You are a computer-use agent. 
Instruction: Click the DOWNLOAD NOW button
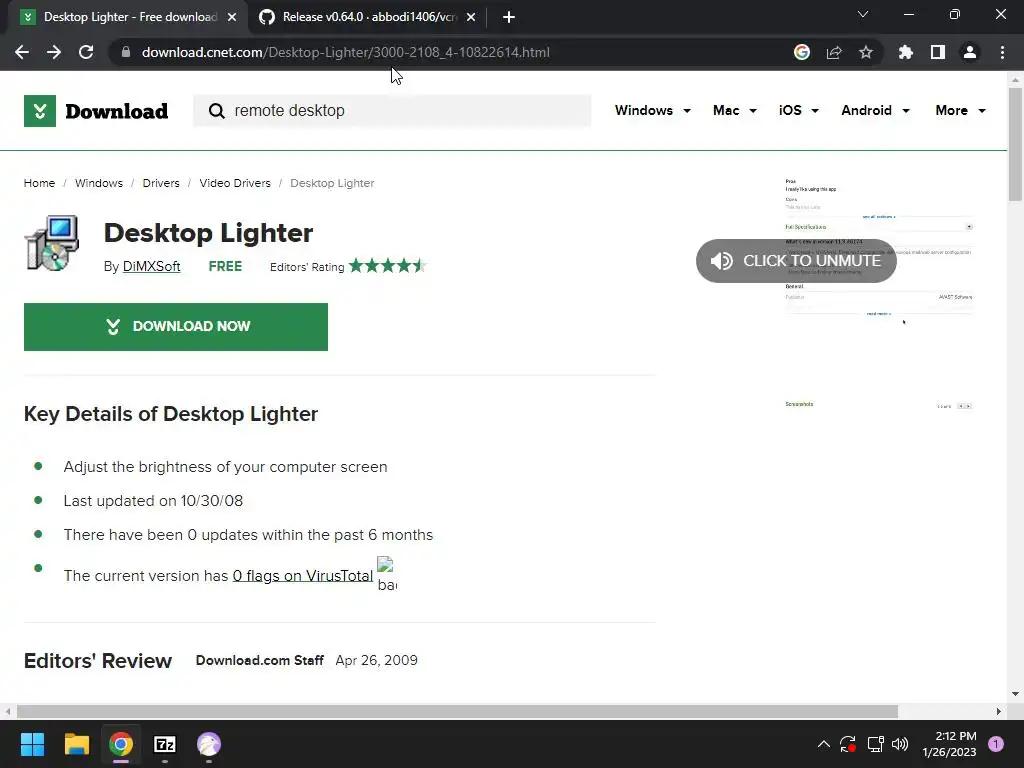pos(176,327)
